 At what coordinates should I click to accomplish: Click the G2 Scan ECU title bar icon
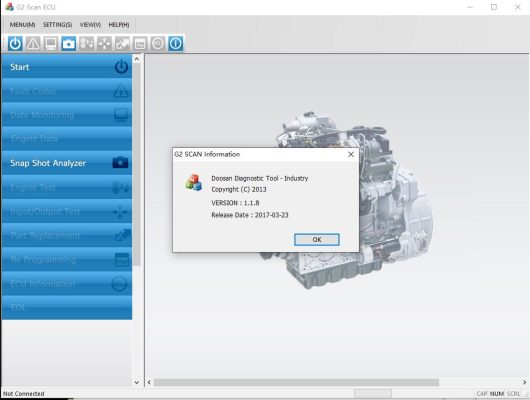(9, 7)
